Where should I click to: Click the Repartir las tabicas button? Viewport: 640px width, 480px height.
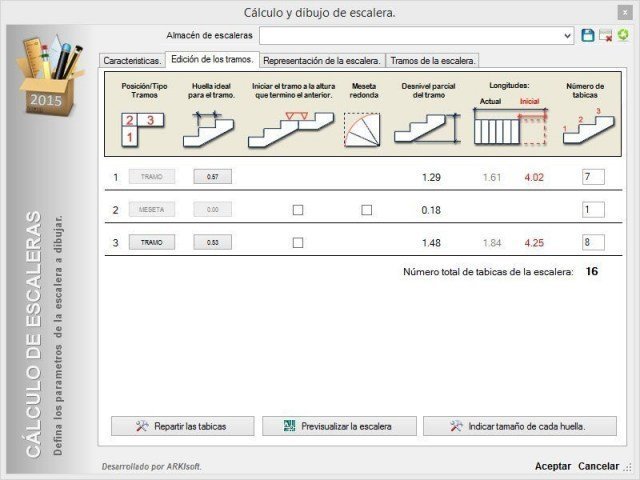click(x=182, y=426)
